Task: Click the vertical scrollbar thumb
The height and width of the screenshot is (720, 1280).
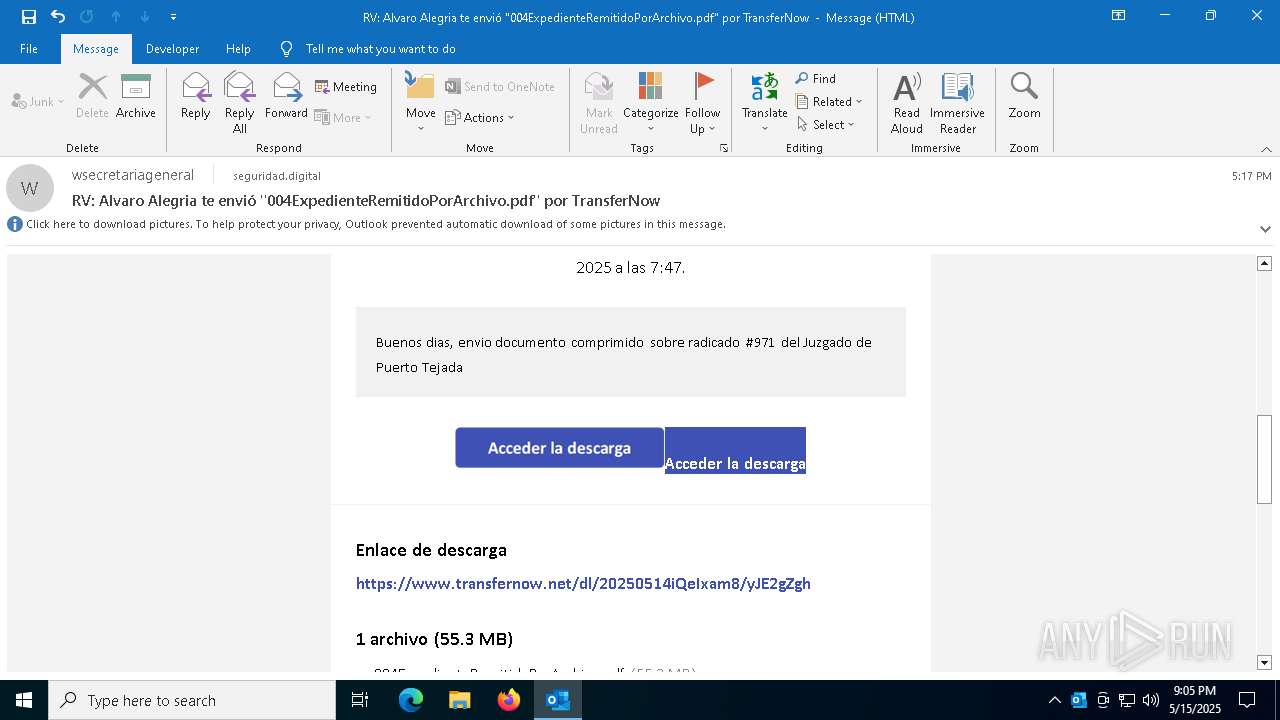Action: click(x=1264, y=459)
